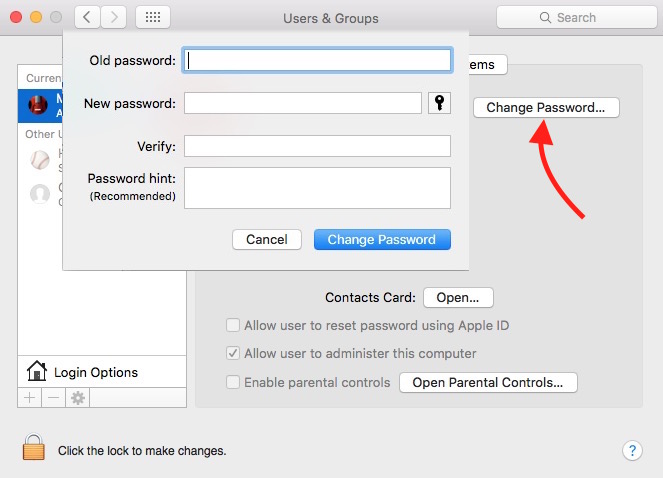Enable parental controls checkbox

(x=233, y=382)
